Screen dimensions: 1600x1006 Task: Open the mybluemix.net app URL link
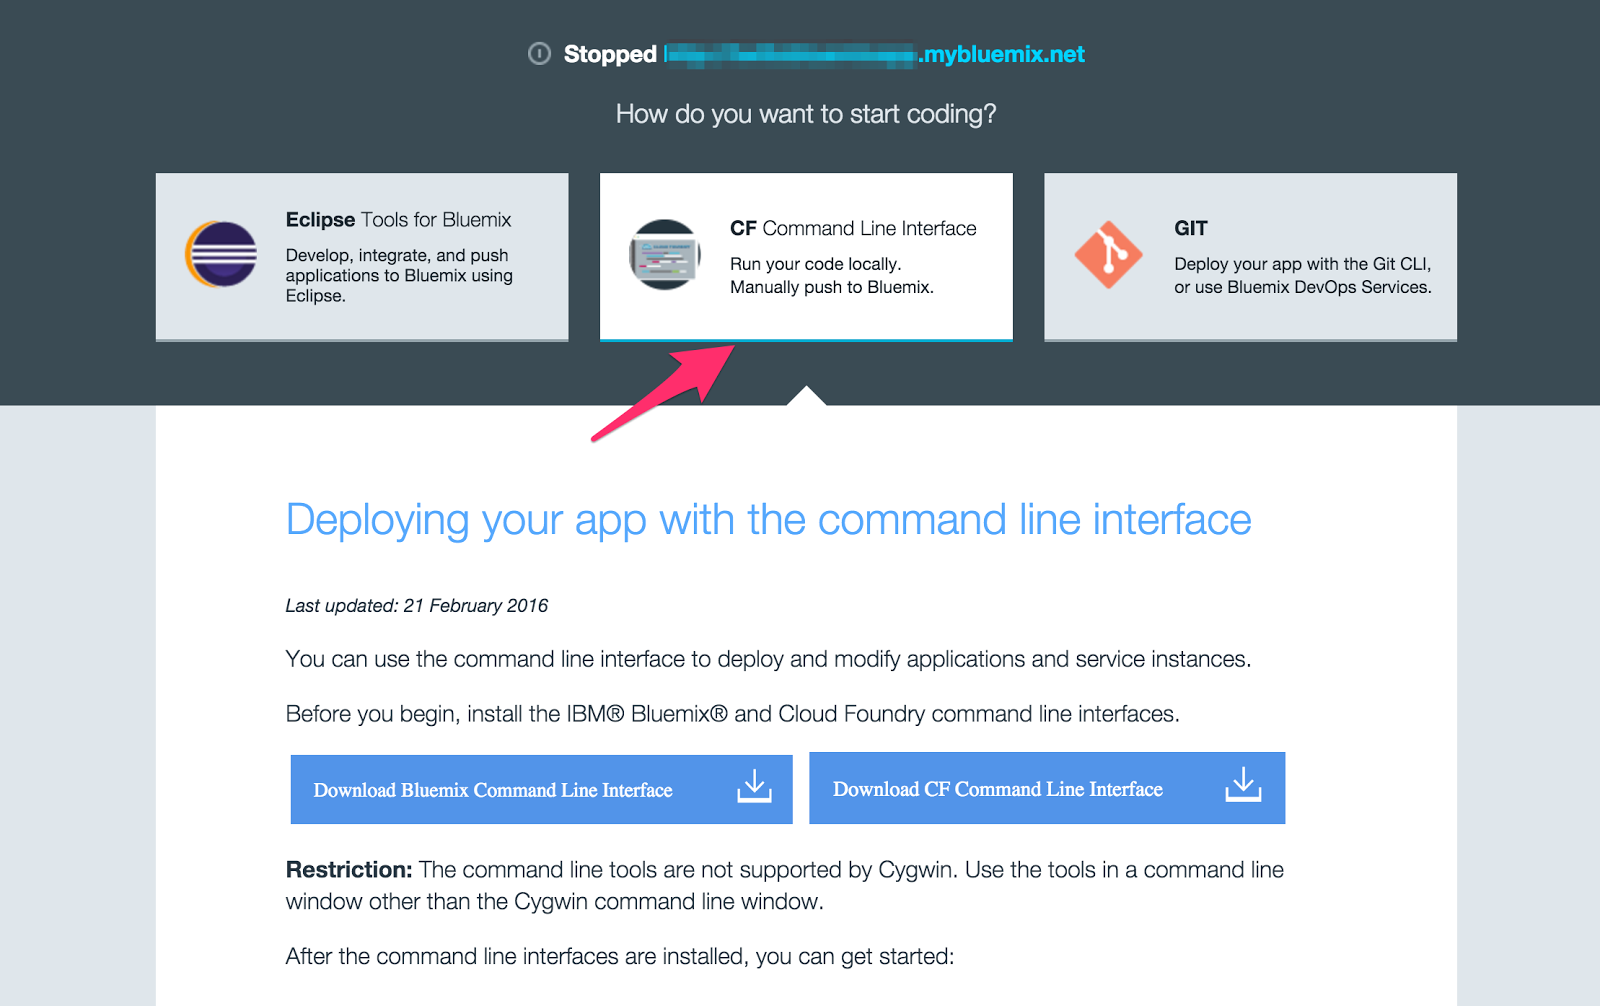pos(875,54)
